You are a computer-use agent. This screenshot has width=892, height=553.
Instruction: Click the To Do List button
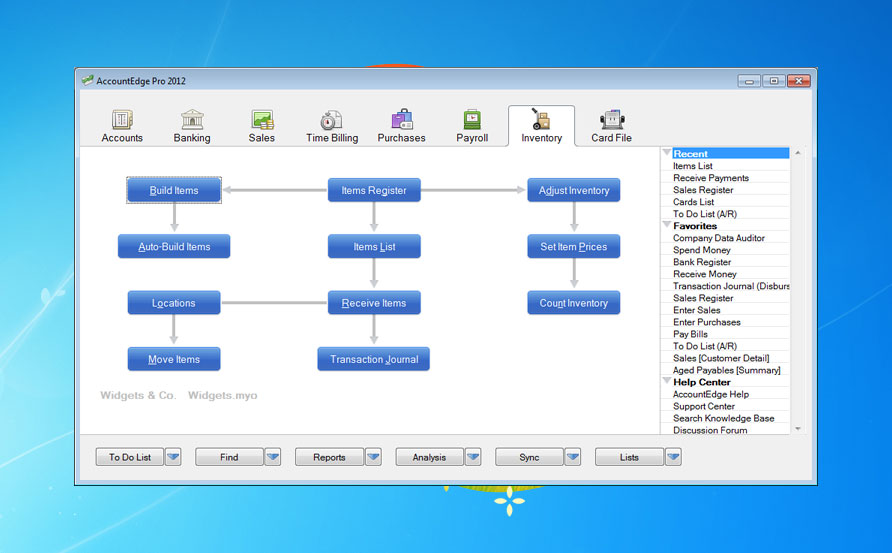pos(130,457)
